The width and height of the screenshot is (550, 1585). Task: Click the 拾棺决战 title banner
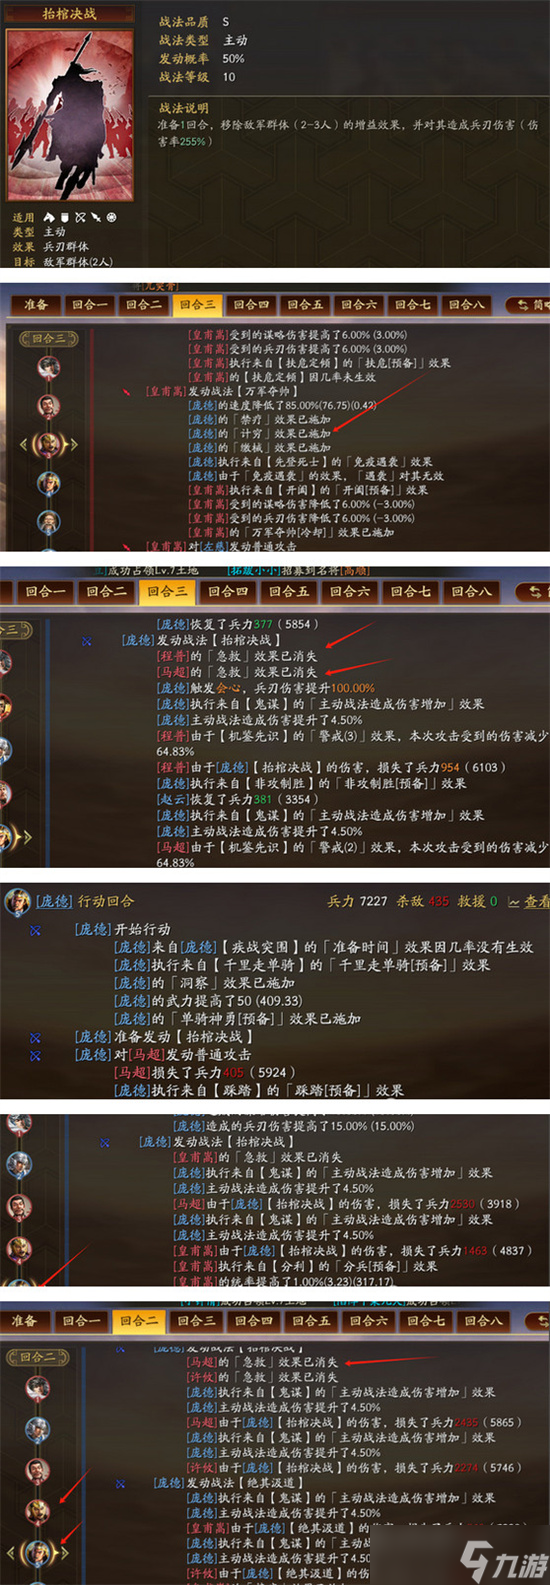point(69,14)
